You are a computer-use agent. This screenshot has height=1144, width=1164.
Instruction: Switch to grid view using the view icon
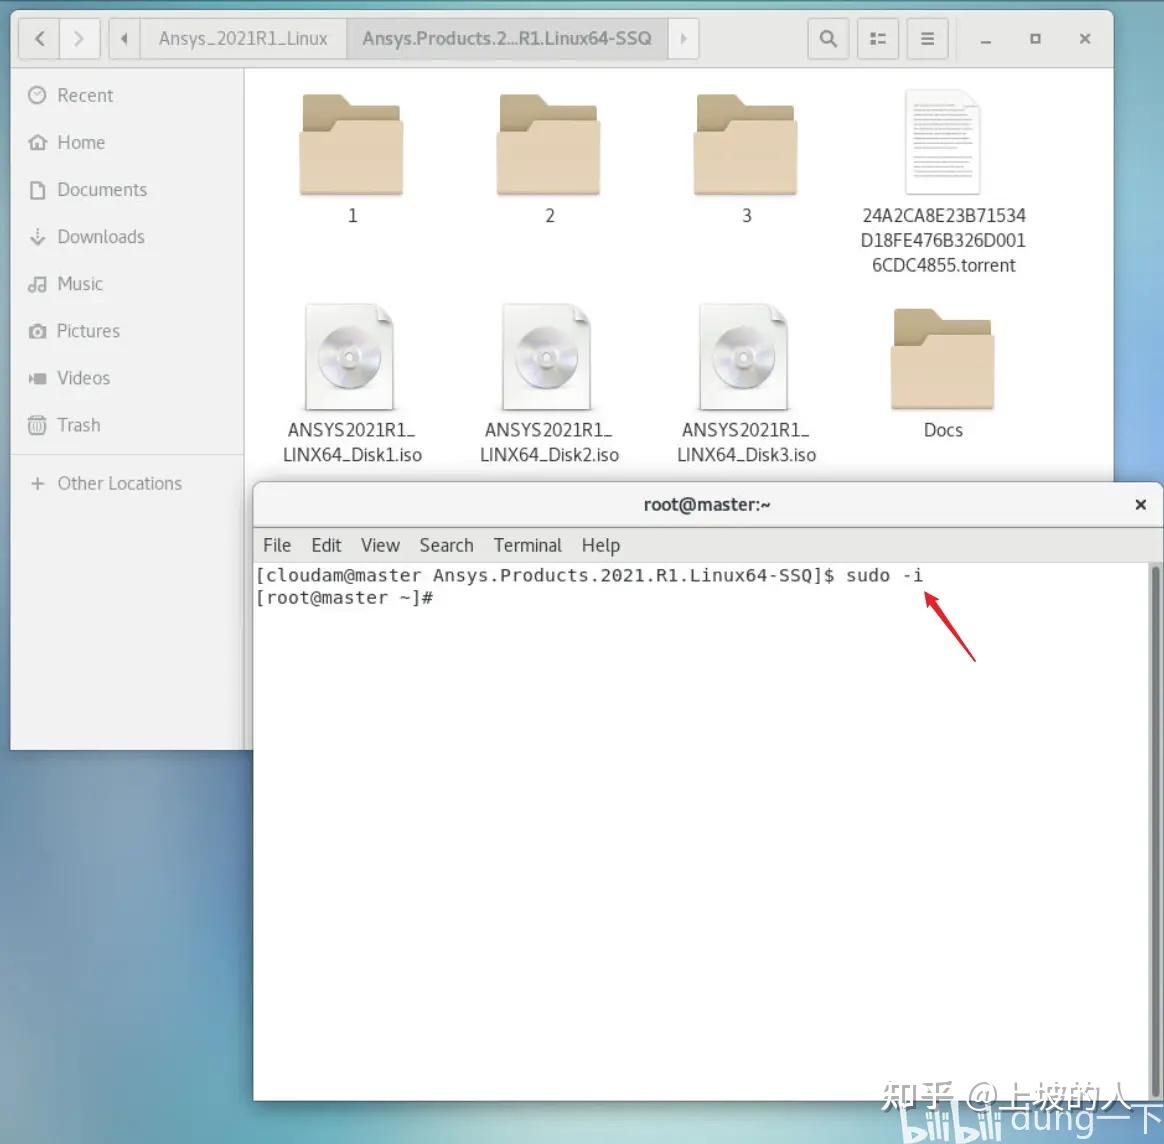point(877,38)
